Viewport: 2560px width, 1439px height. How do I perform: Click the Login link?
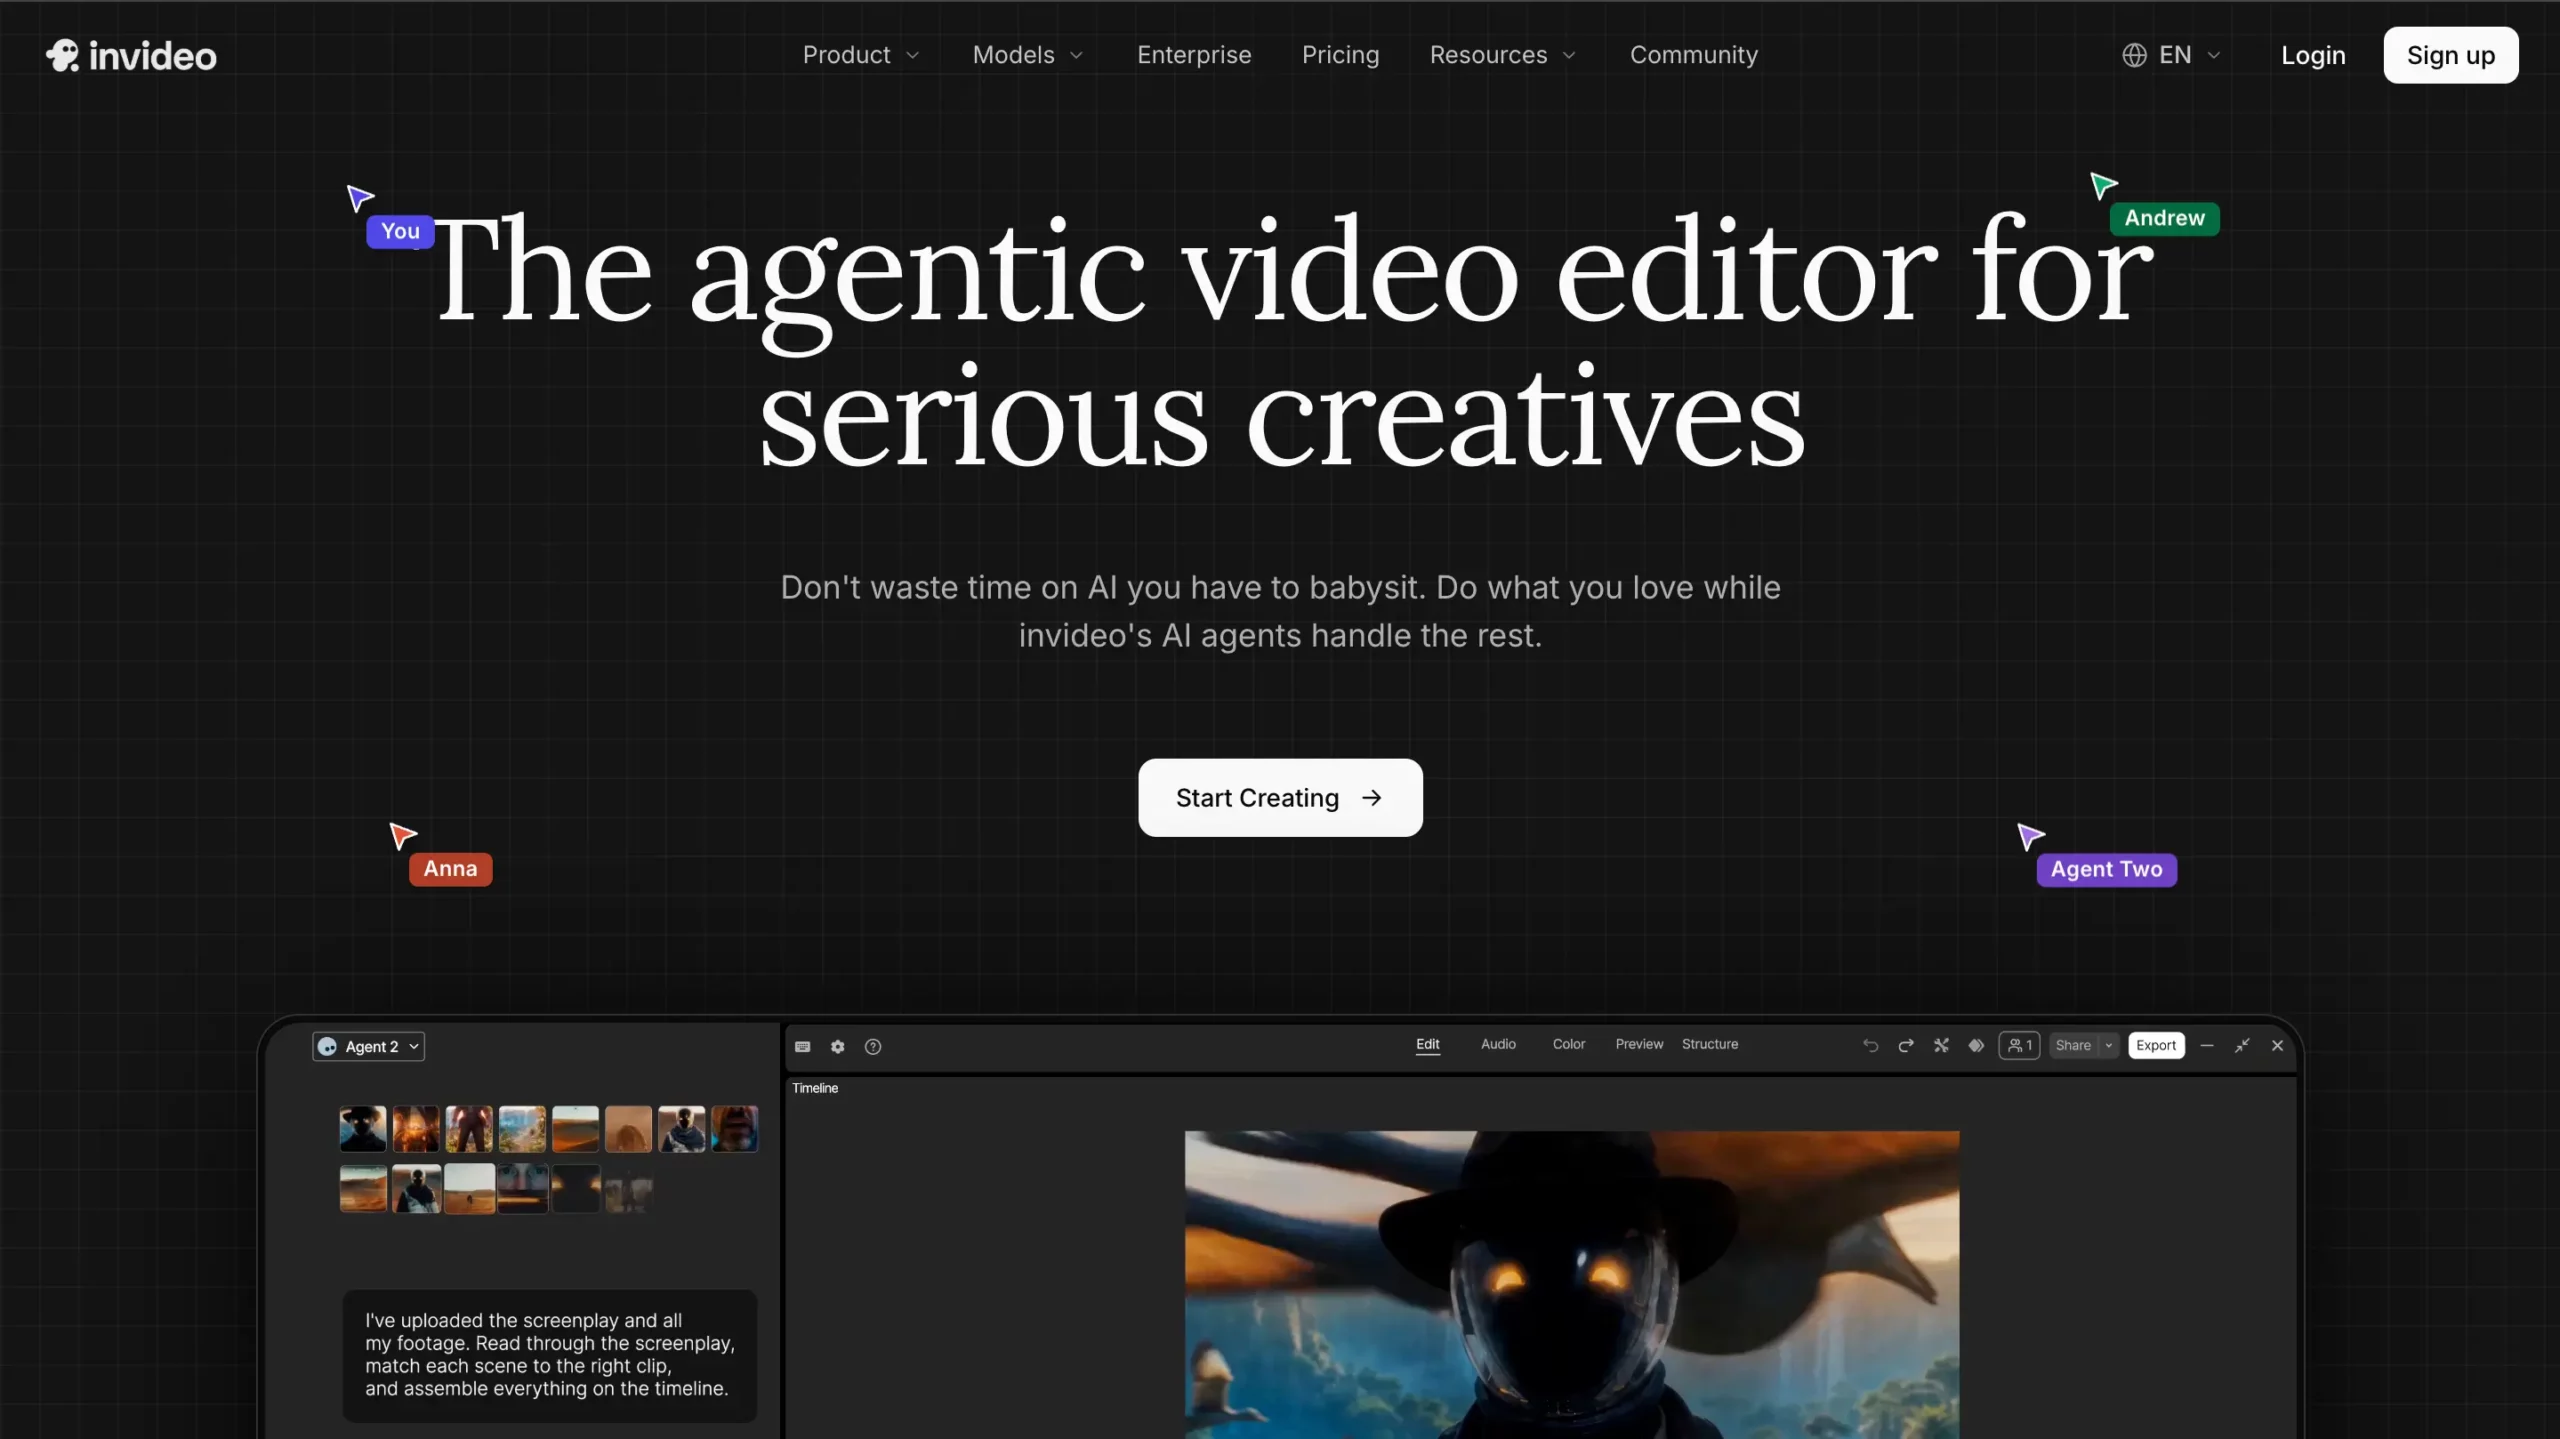(2313, 55)
